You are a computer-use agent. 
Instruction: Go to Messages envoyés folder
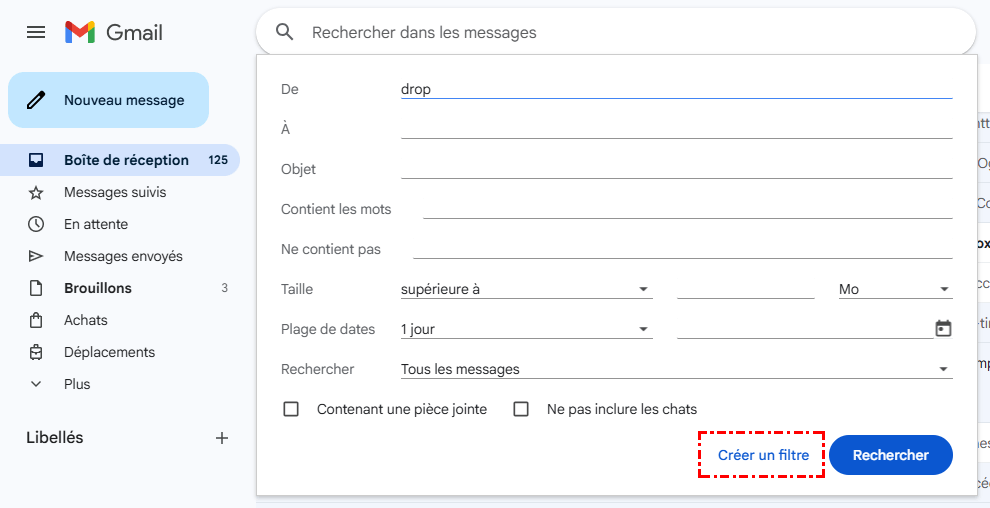point(123,256)
